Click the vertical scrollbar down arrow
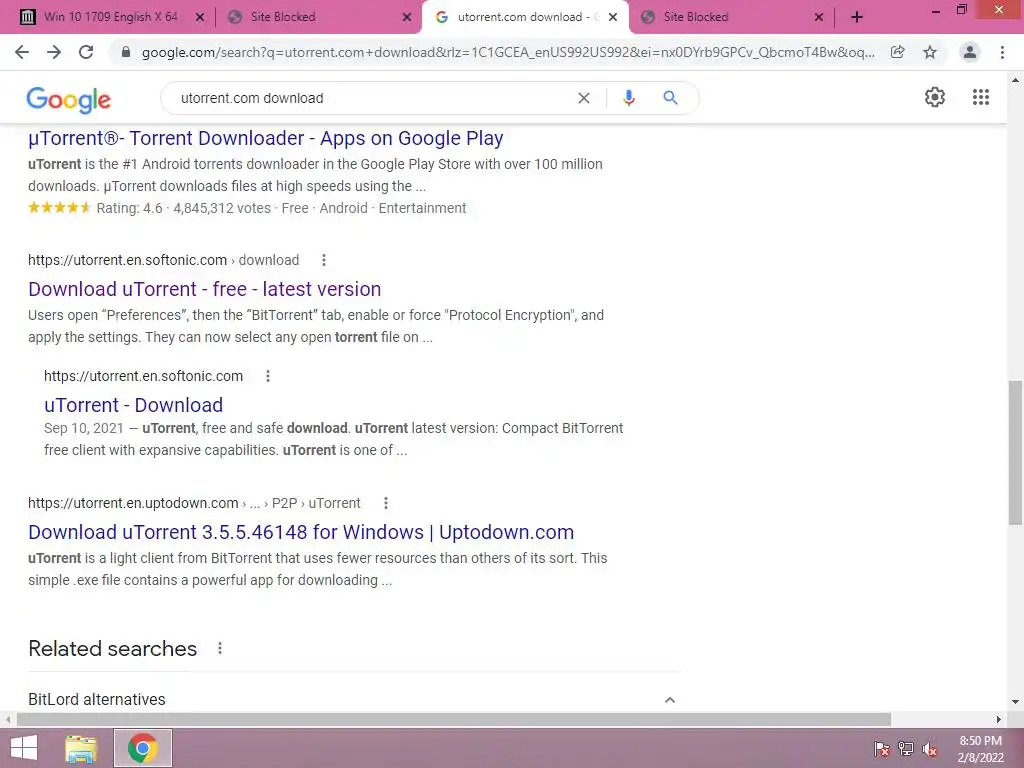Viewport: 1024px width, 768px height. [1015, 702]
